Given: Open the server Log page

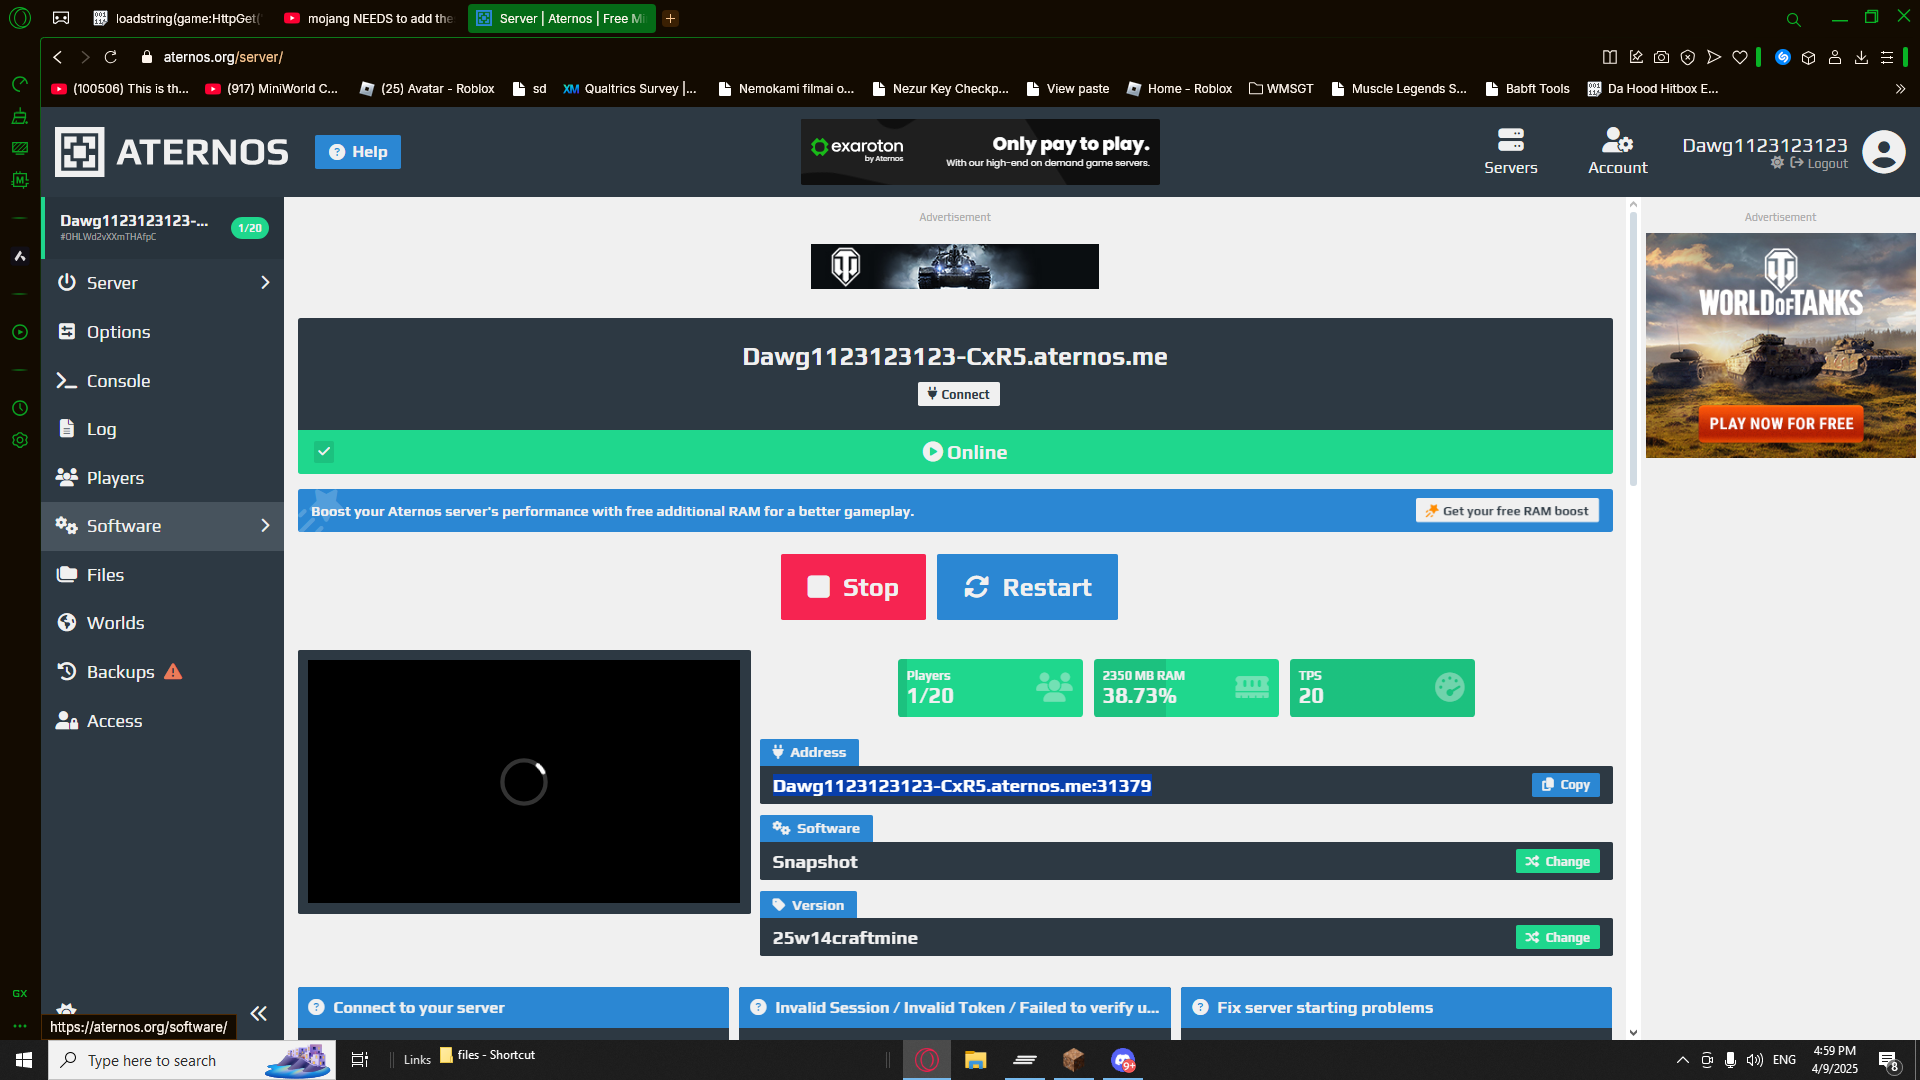Looking at the screenshot, I should [x=162, y=429].
